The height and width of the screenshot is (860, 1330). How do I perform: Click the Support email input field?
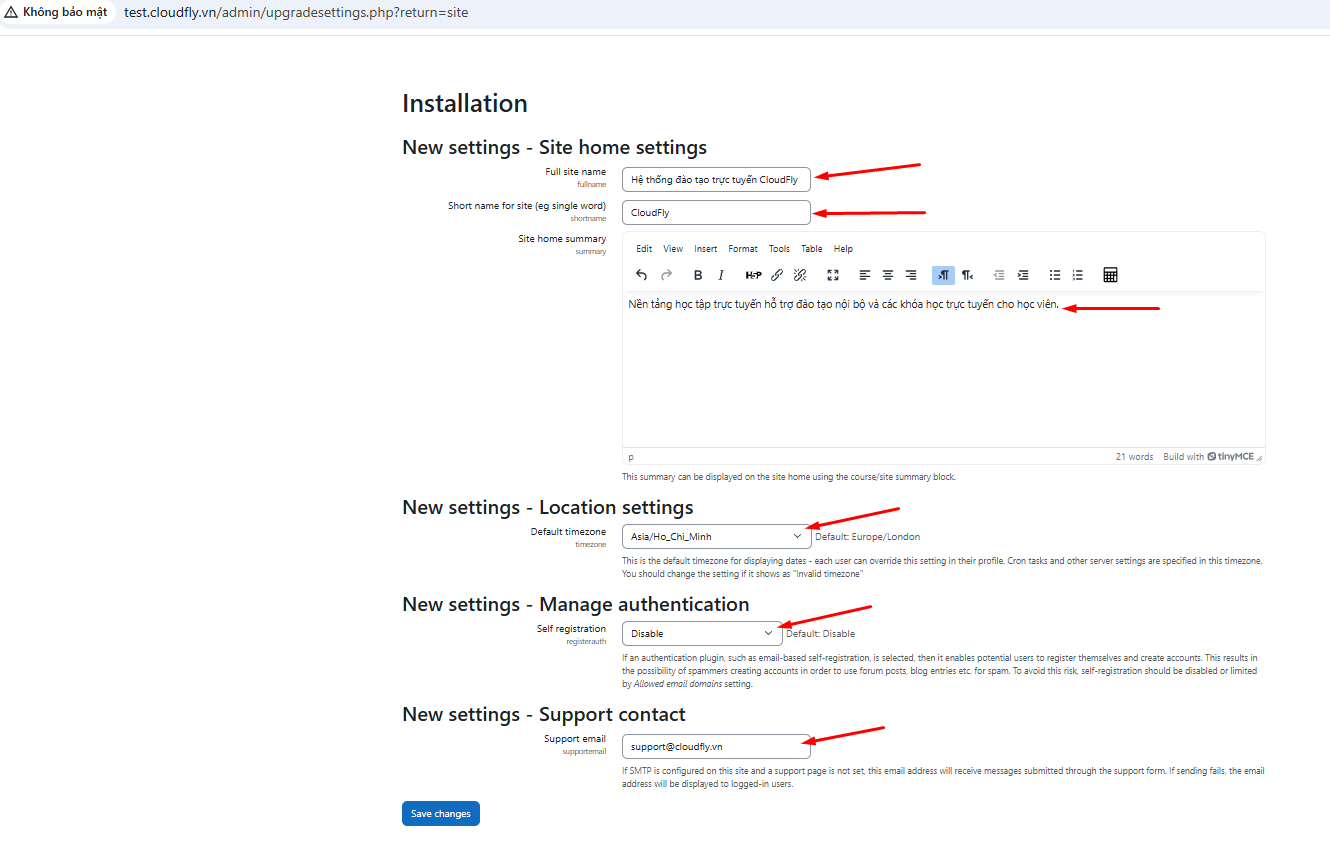click(716, 747)
